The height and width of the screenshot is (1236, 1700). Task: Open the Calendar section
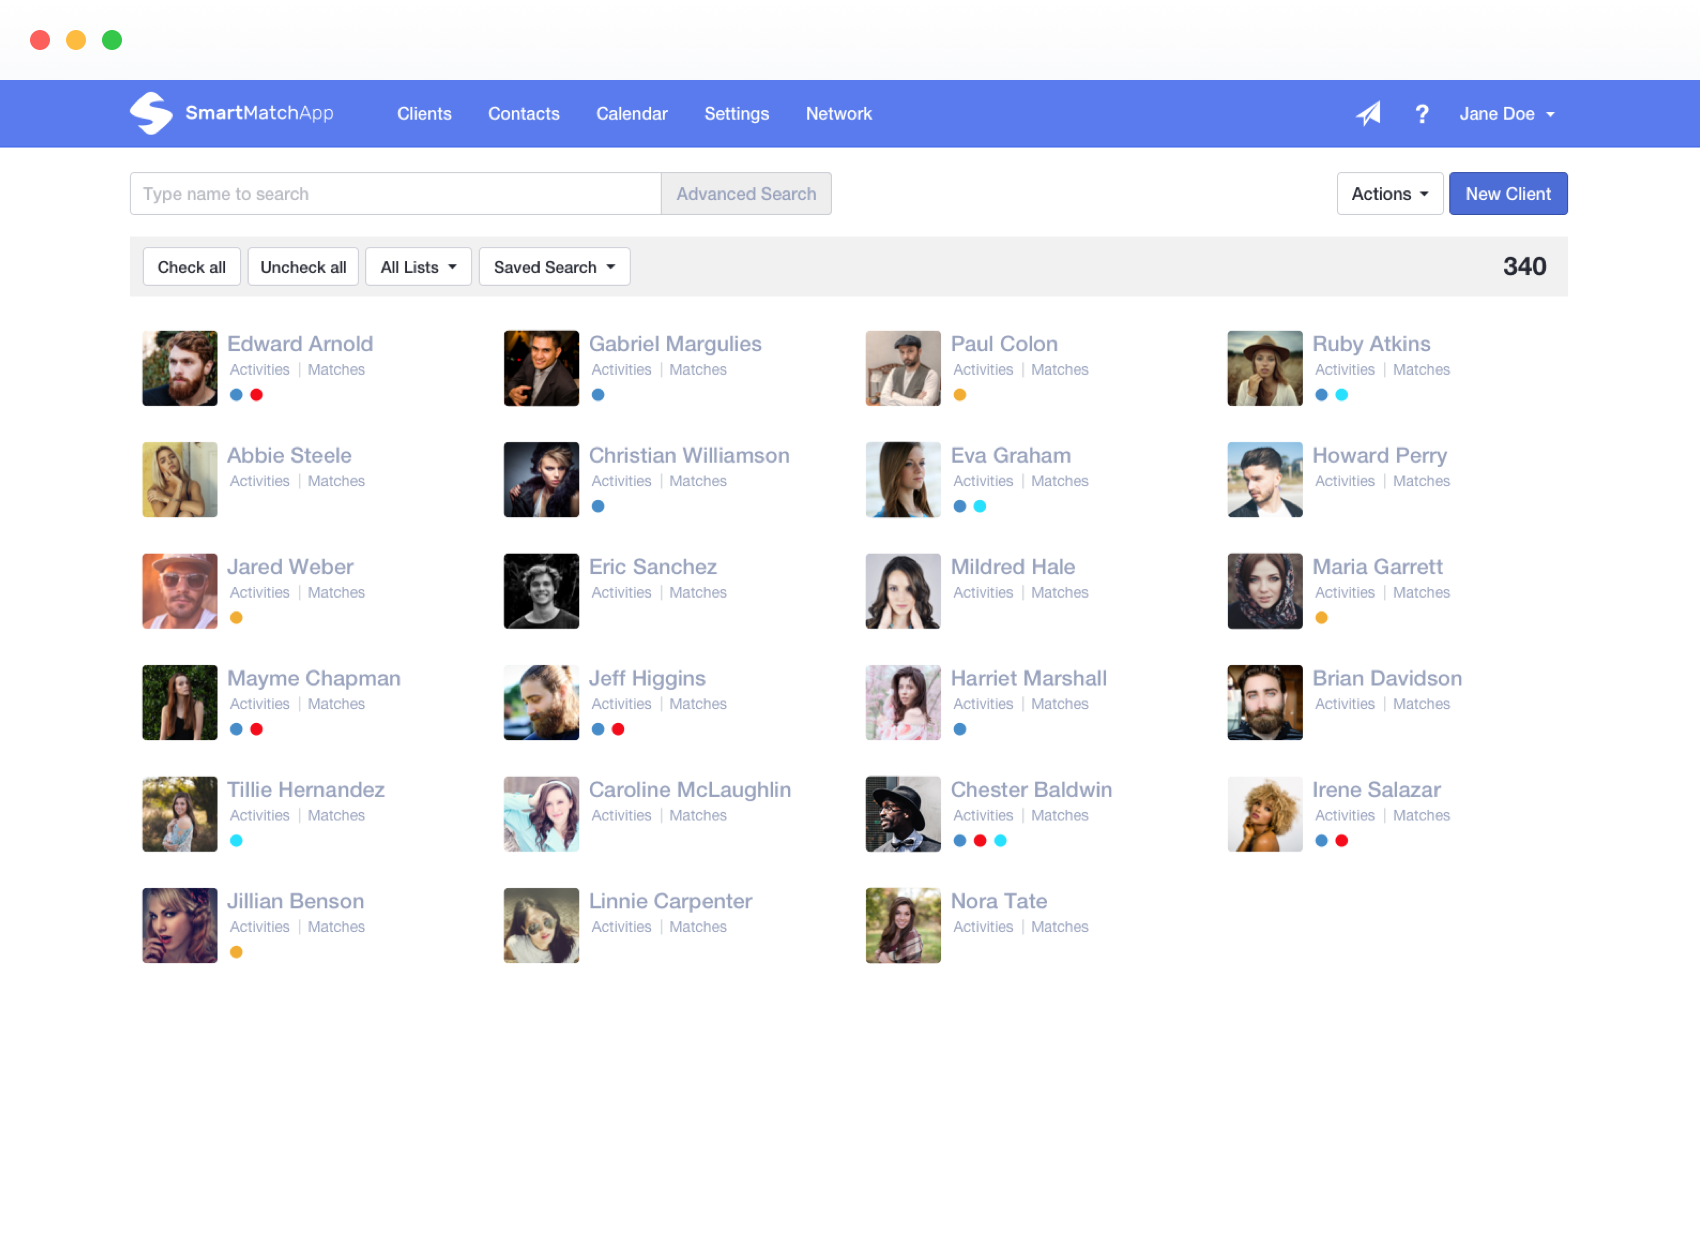click(x=631, y=114)
